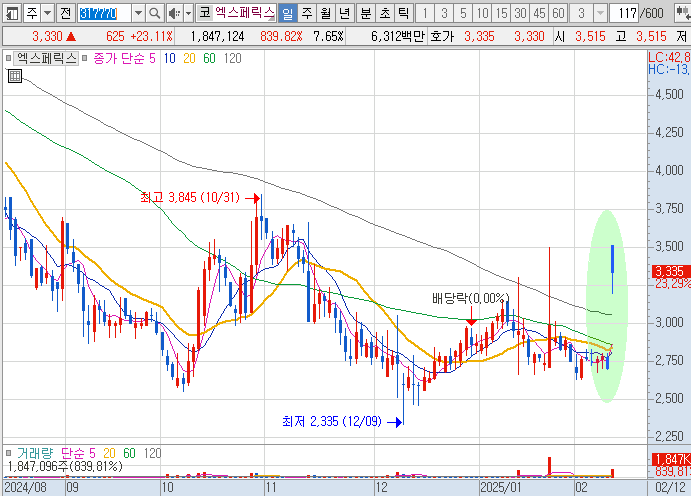Click the 6,312백만 trade amount value
Viewport: 691px width, 496px height.
tap(398, 36)
